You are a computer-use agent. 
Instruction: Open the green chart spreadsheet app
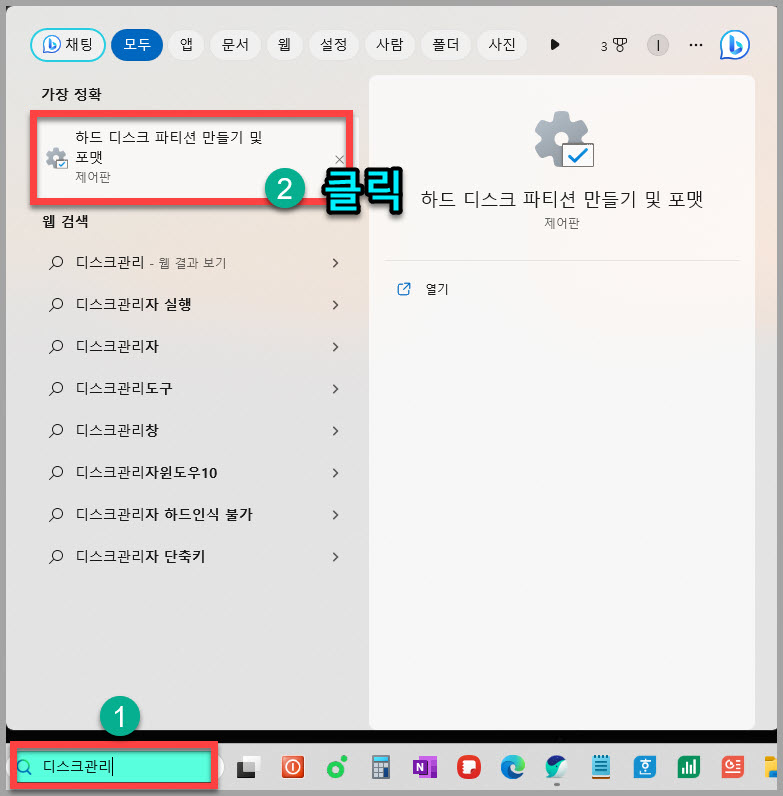[689, 767]
